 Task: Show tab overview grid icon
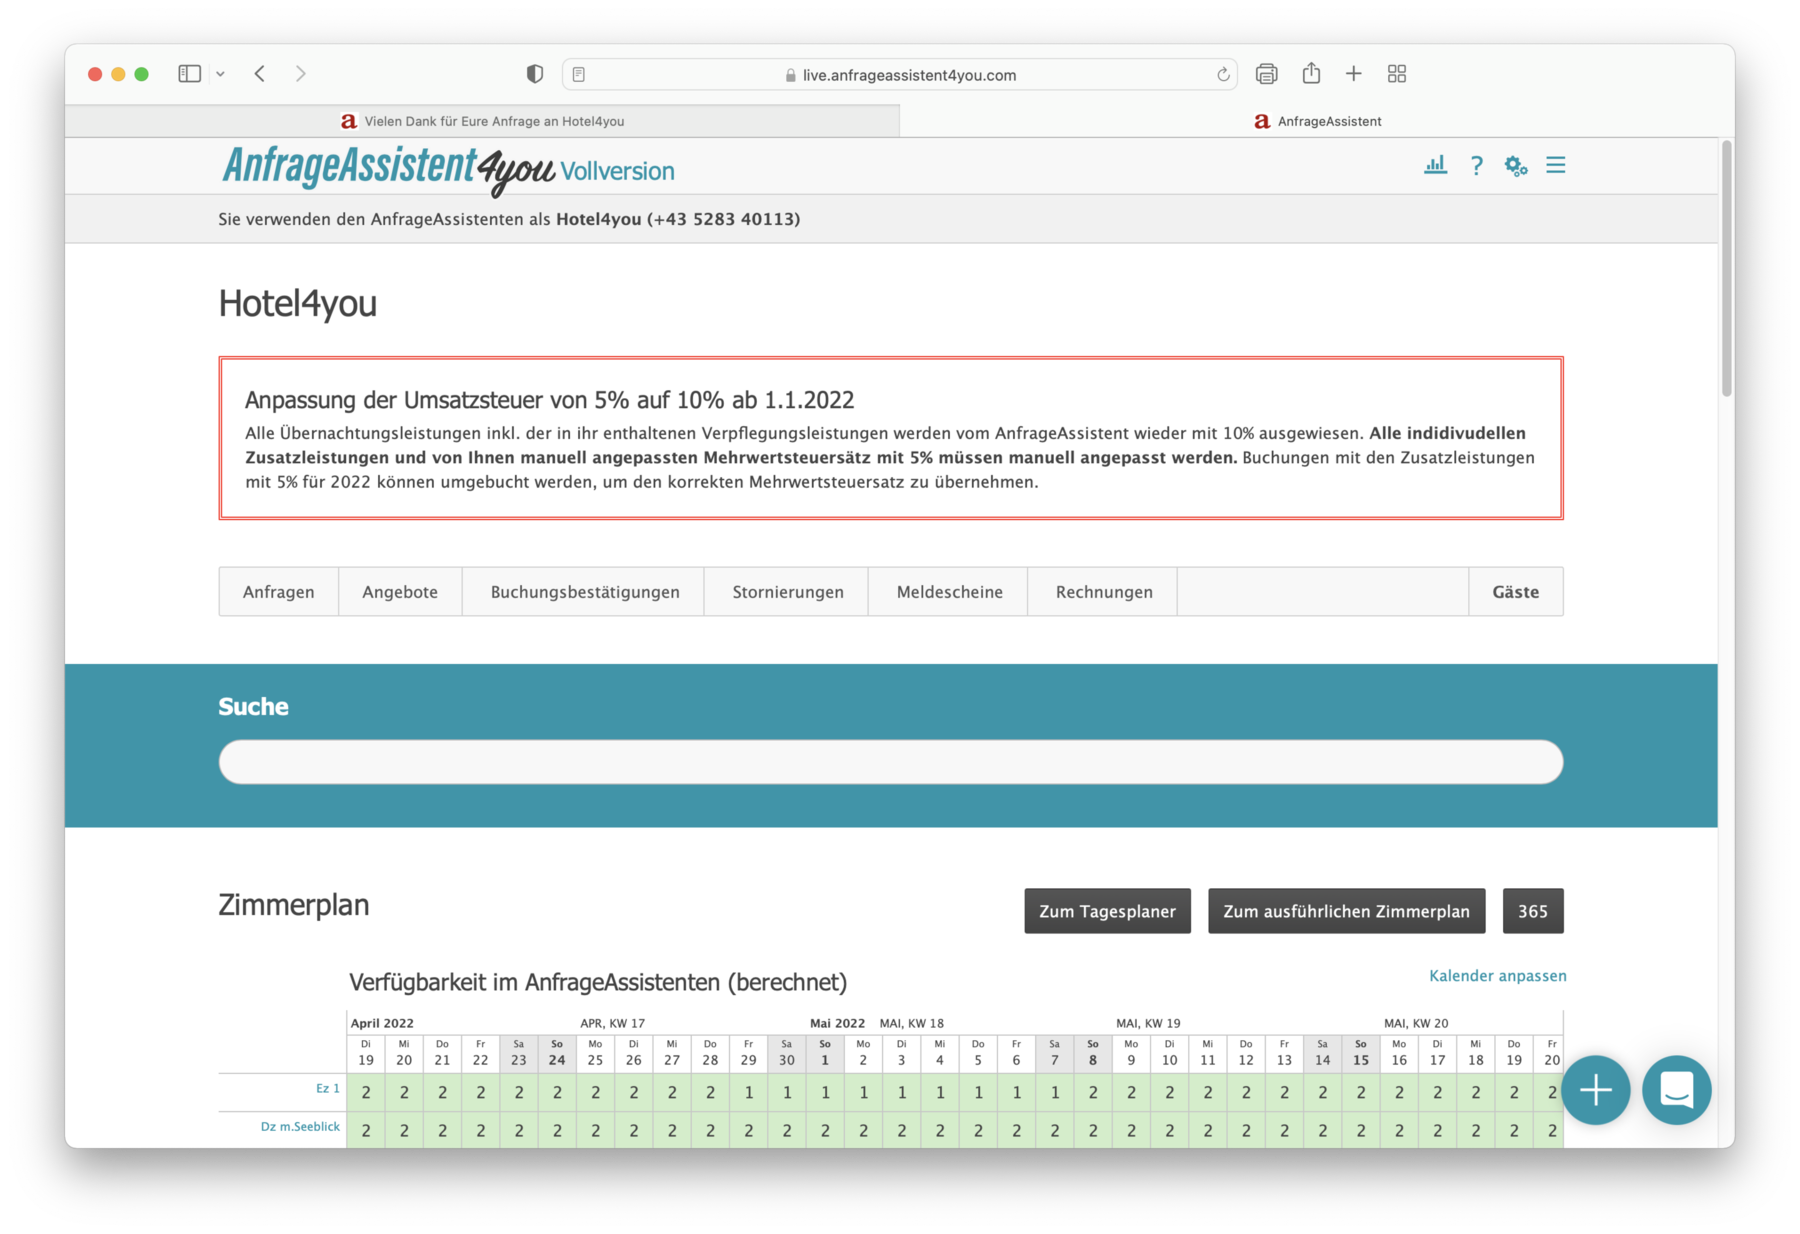(x=1397, y=74)
